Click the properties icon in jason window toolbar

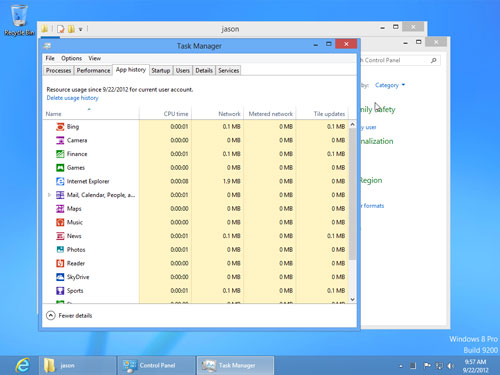point(60,29)
